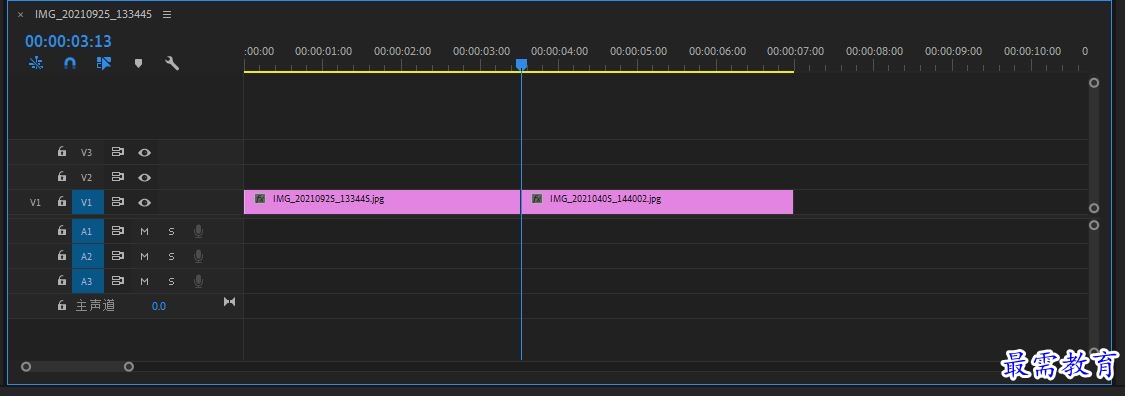Click fx badge on IMG_20210405_144002.jpg clip

pyautogui.click(x=537, y=199)
